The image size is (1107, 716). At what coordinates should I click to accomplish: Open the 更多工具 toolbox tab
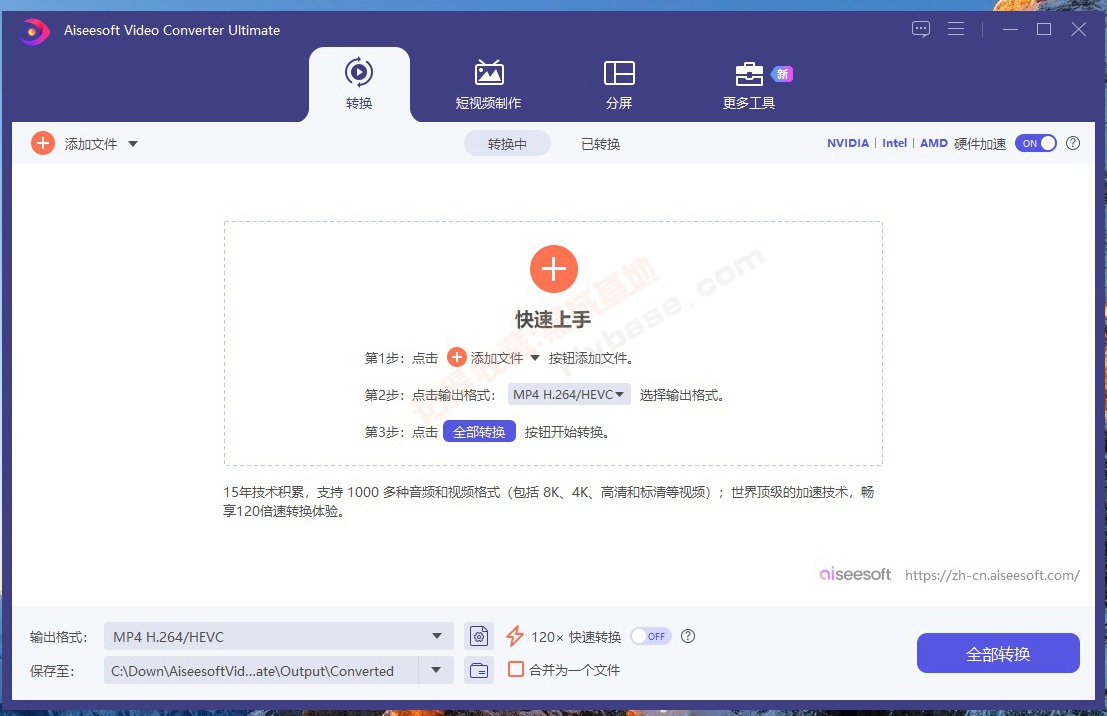(x=749, y=84)
